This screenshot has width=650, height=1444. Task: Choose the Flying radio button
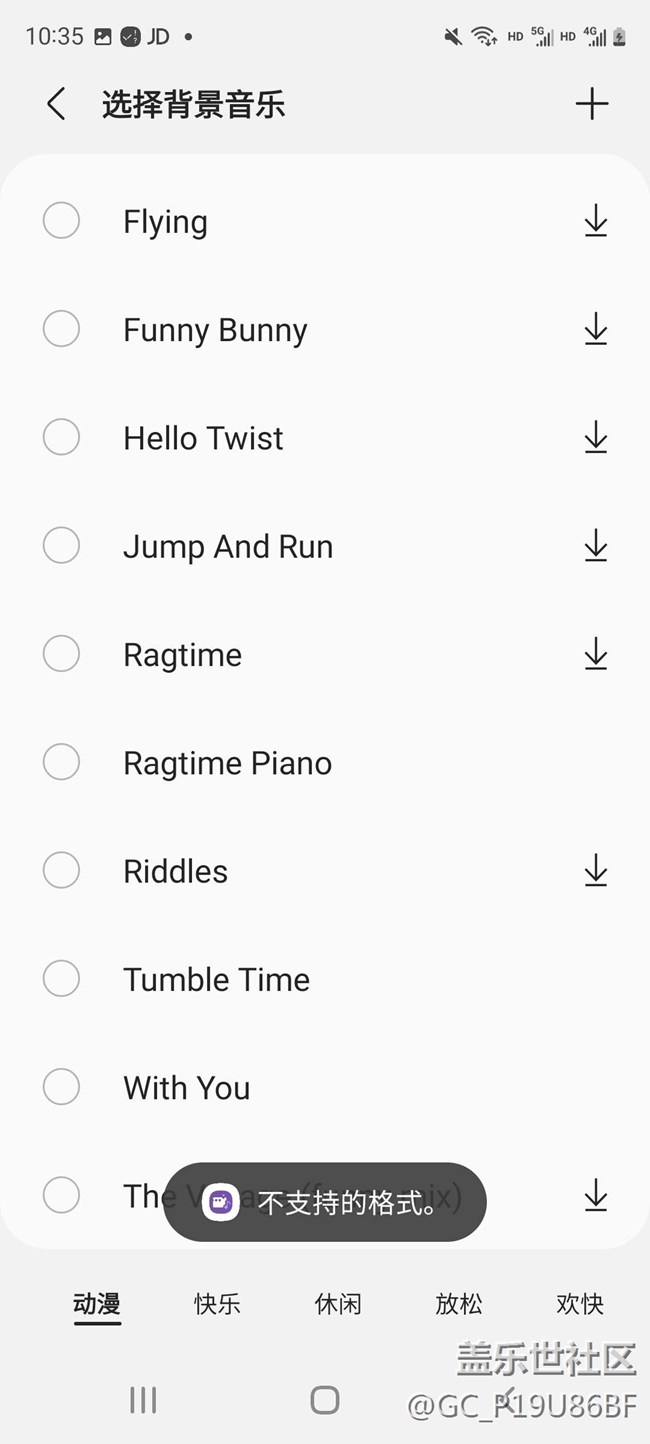click(61, 221)
